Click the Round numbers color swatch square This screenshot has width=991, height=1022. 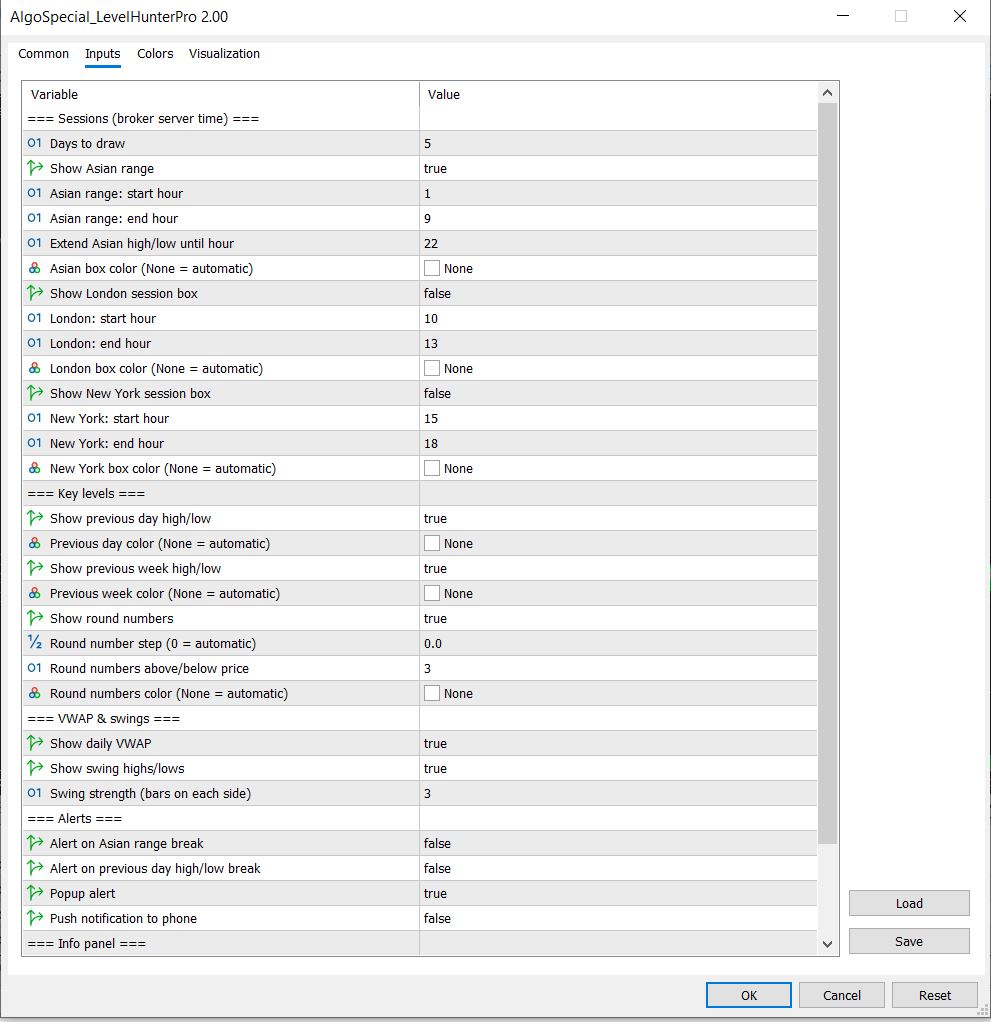click(432, 694)
